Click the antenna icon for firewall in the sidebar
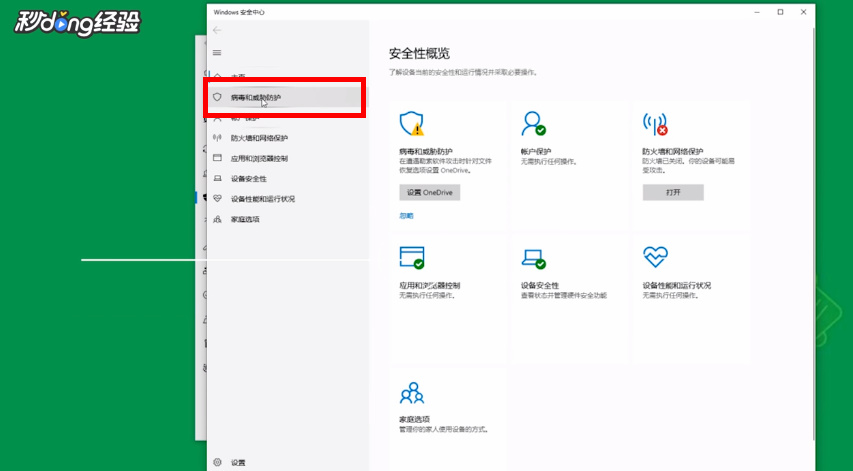 point(217,138)
